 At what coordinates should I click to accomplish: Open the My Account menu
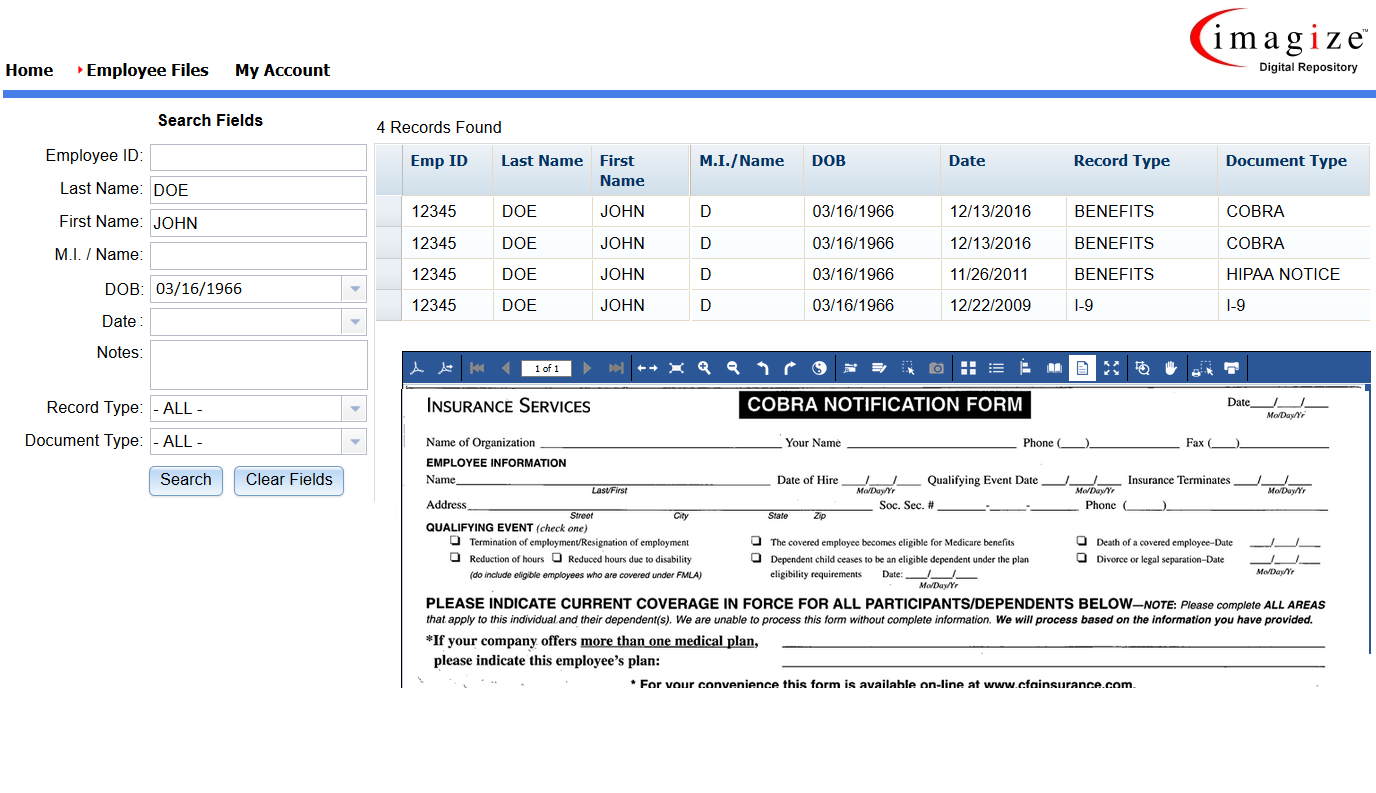click(283, 70)
